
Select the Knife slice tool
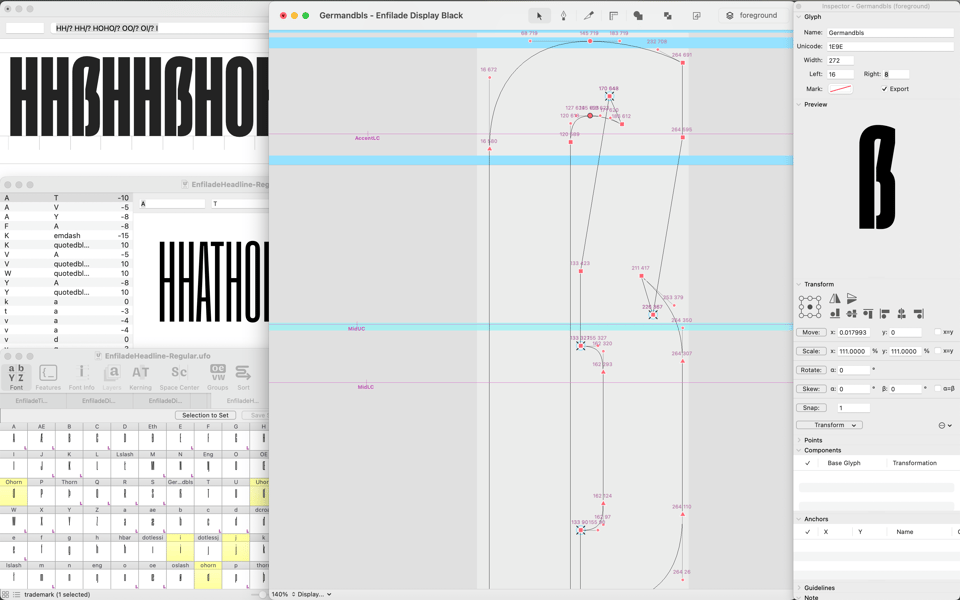(588, 16)
